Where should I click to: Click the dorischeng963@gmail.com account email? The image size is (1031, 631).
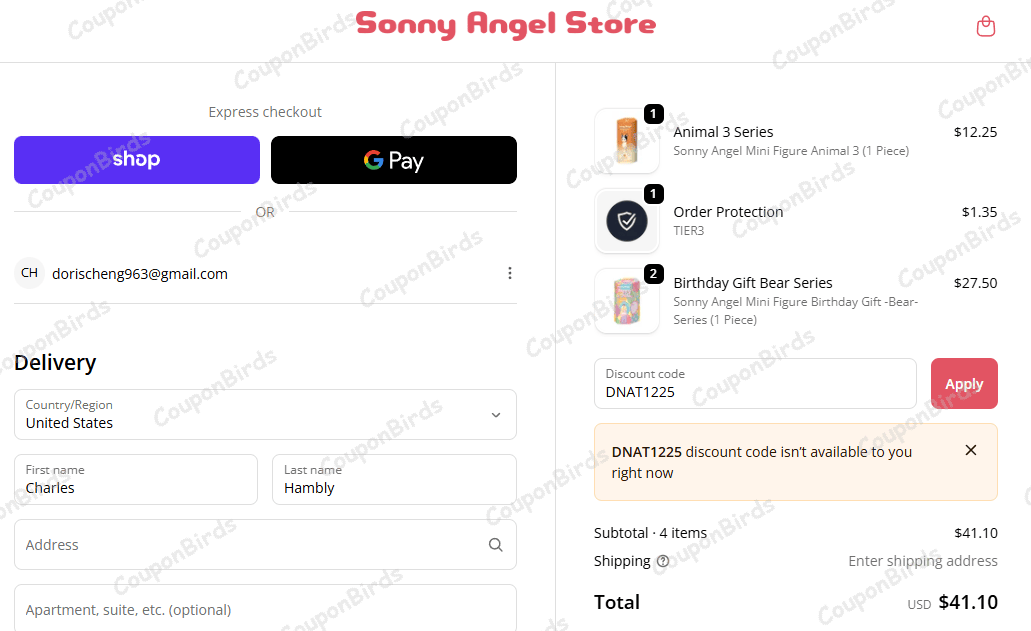pyautogui.click(x=140, y=274)
